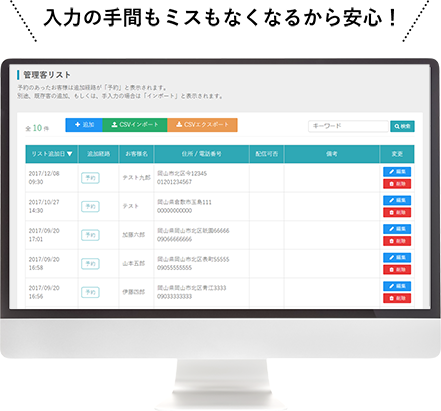Click 削除 on the 2017/10/27 row
This screenshot has width=441, height=411.
(397, 212)
